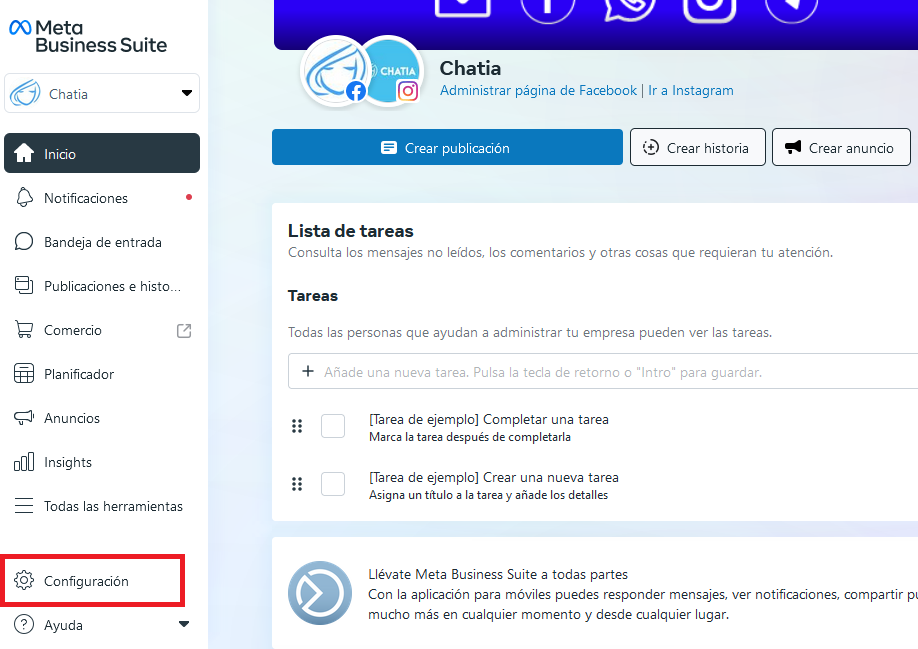
Task: Follow Administrar página de Facebook link
Action: coord(538,90)
